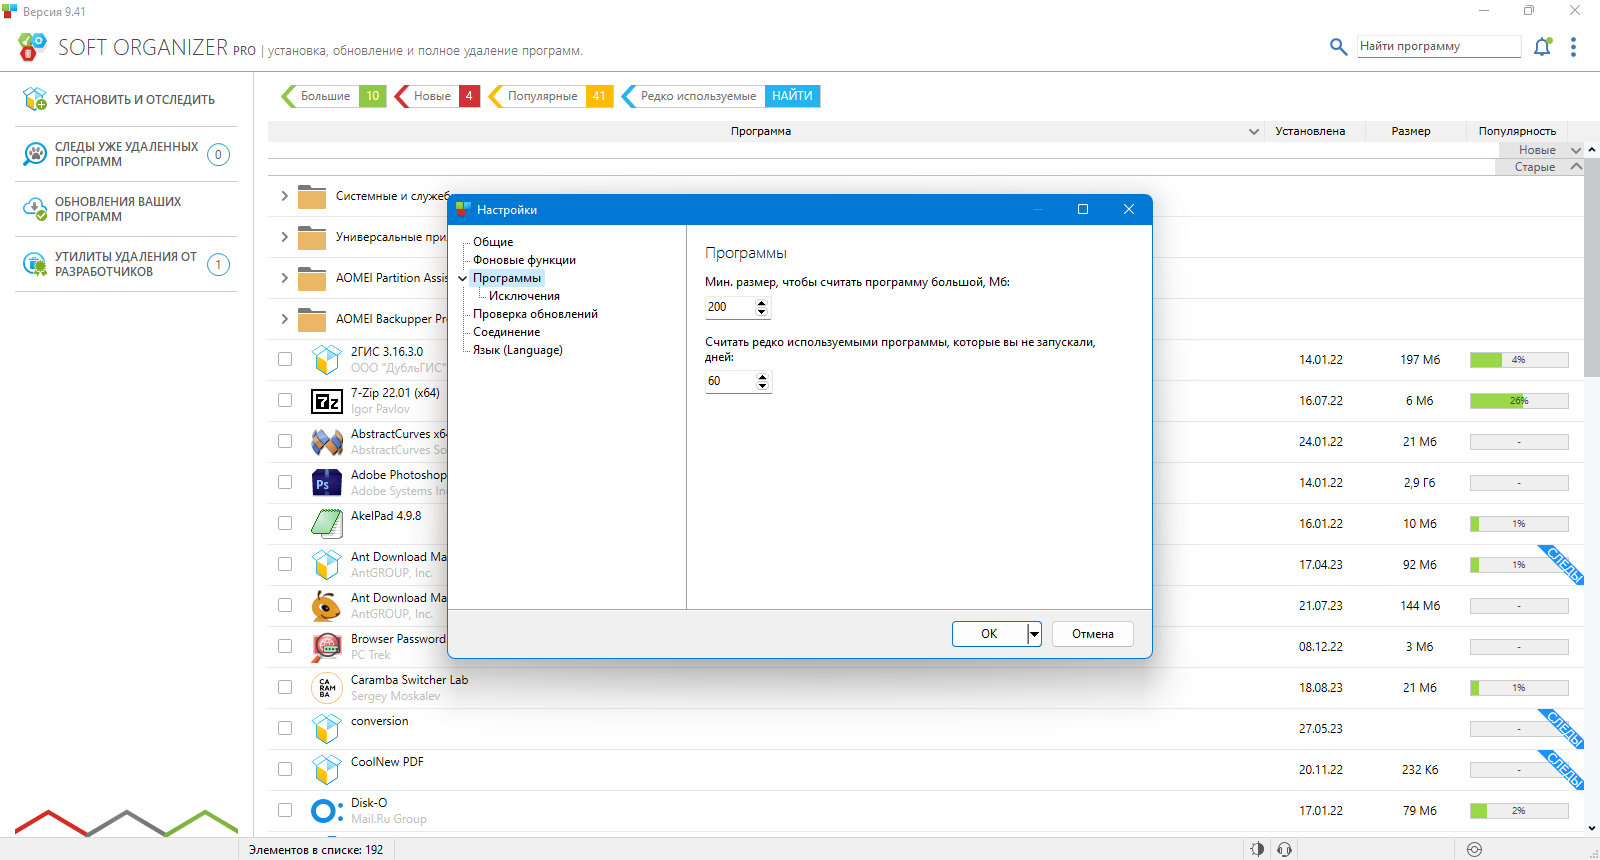Select Исключения in settings tree
1600x860 pixels.
(524, 296)
